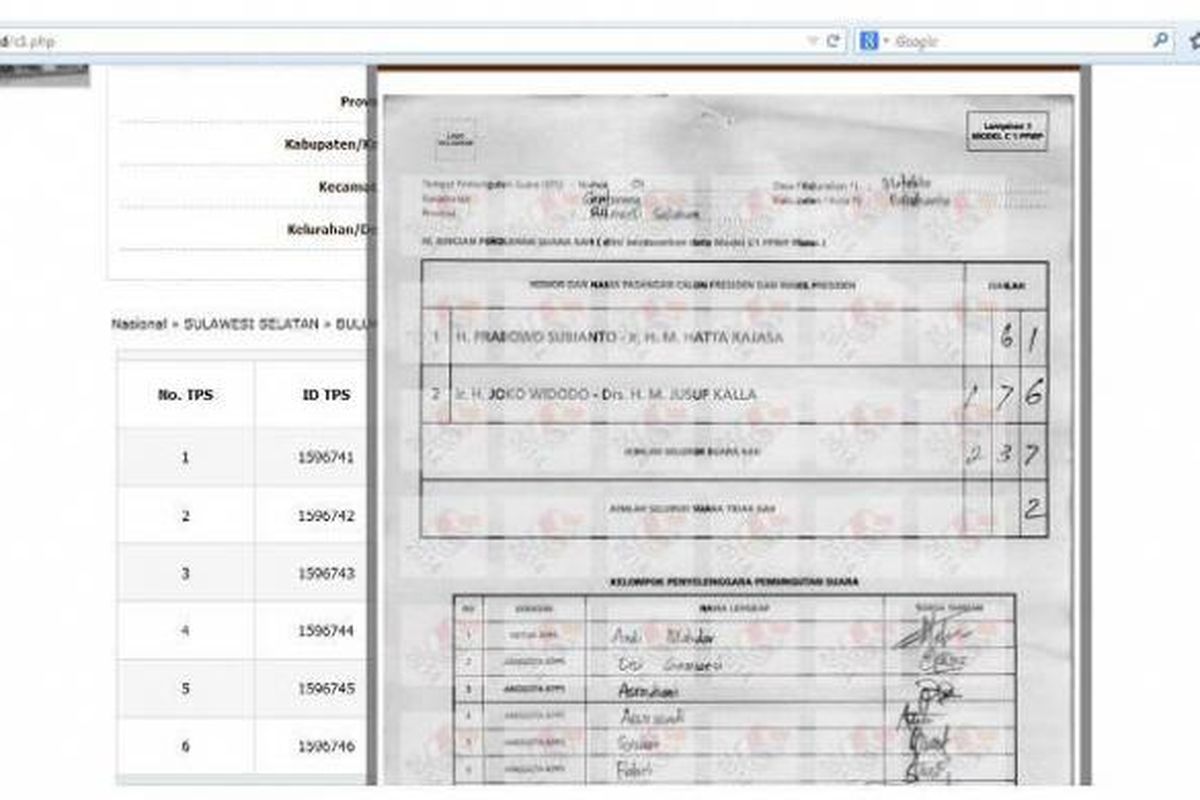
Task: Select TPS ID 1596745 row
Action: [326, 689]
